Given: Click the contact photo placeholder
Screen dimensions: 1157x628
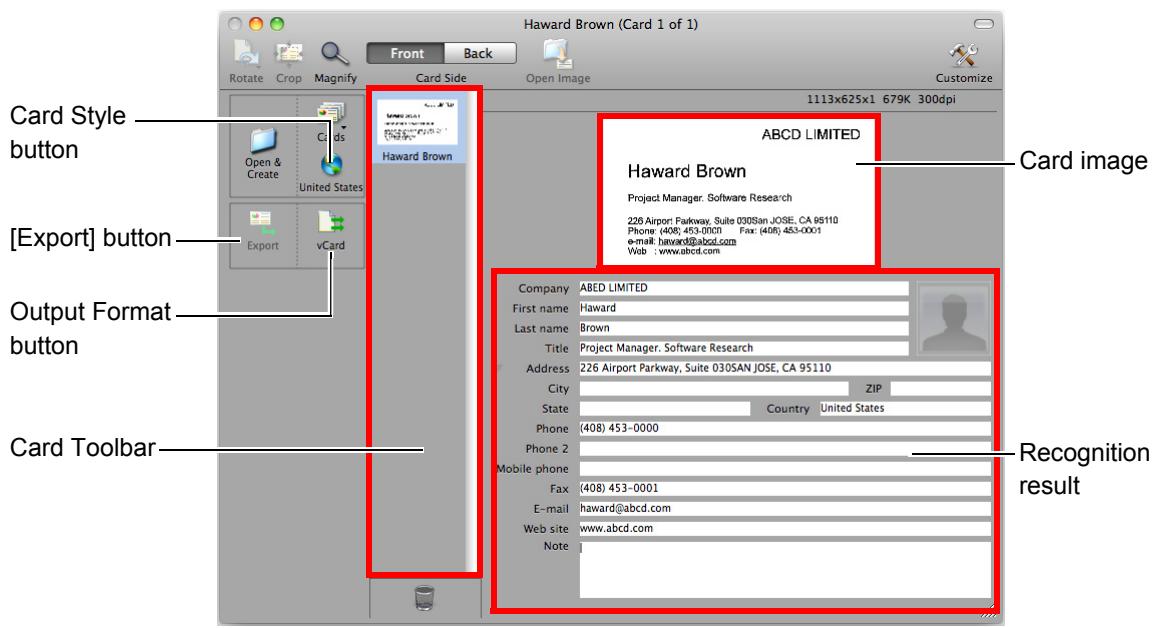Looking at the screenshot, I should pyautogui.click(x=953, y=318).
